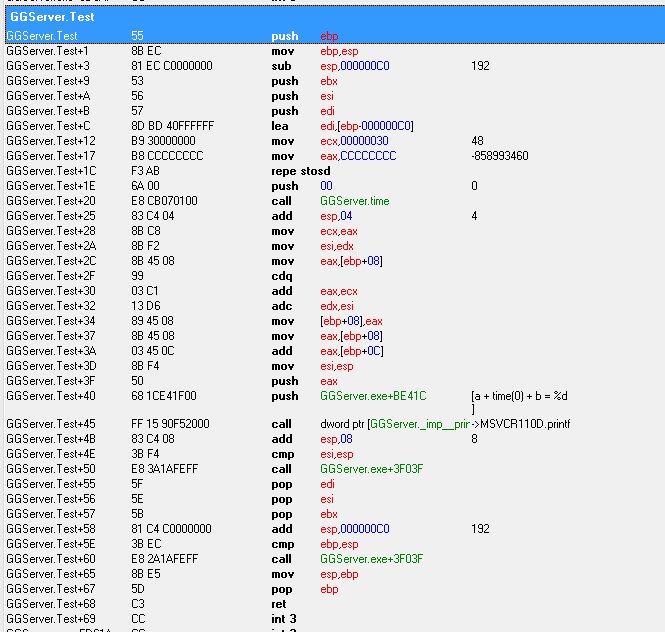This screenshot has height=632, width=665.
Task: Select the mov esi,esp instruction
Action: point(312,366)
